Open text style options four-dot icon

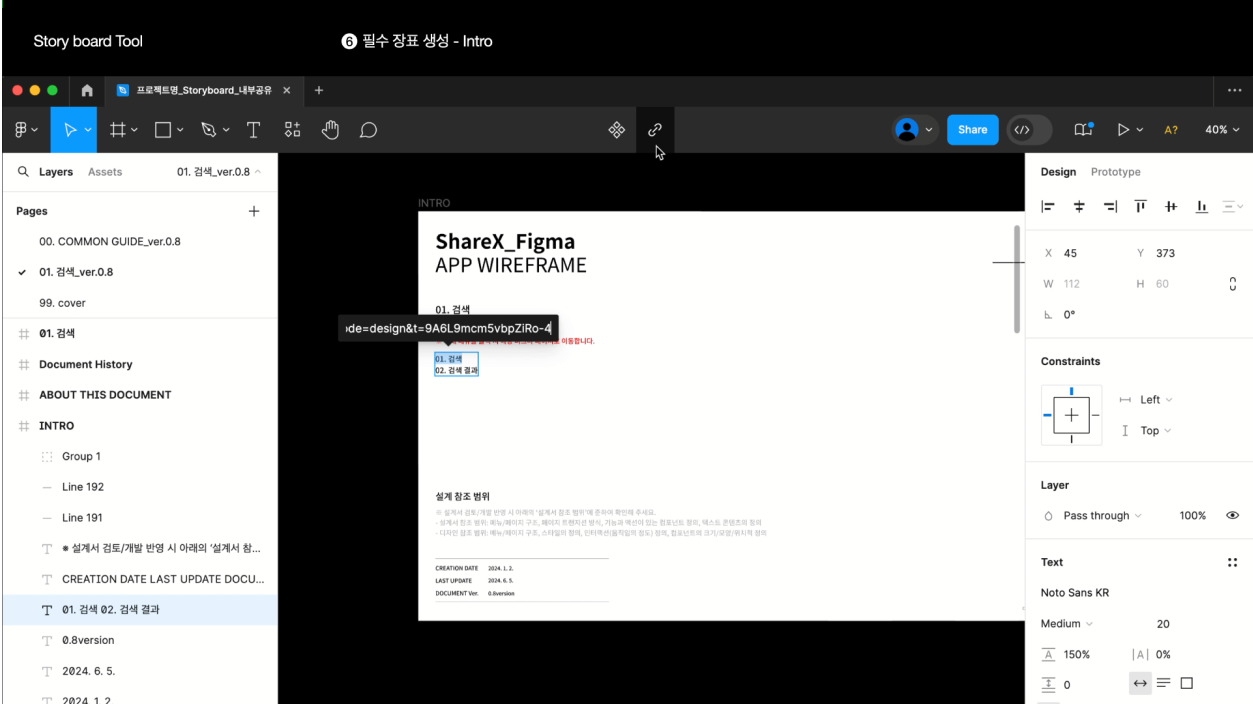tap(1232, 562)
